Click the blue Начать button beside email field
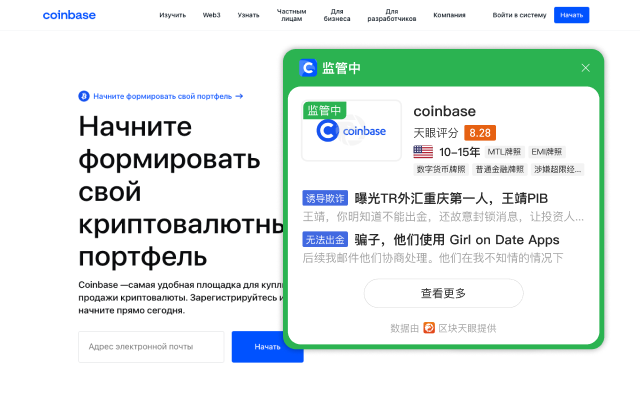This screenshot has height=400, width=640. pyautogui.click(x=267, y=347)
